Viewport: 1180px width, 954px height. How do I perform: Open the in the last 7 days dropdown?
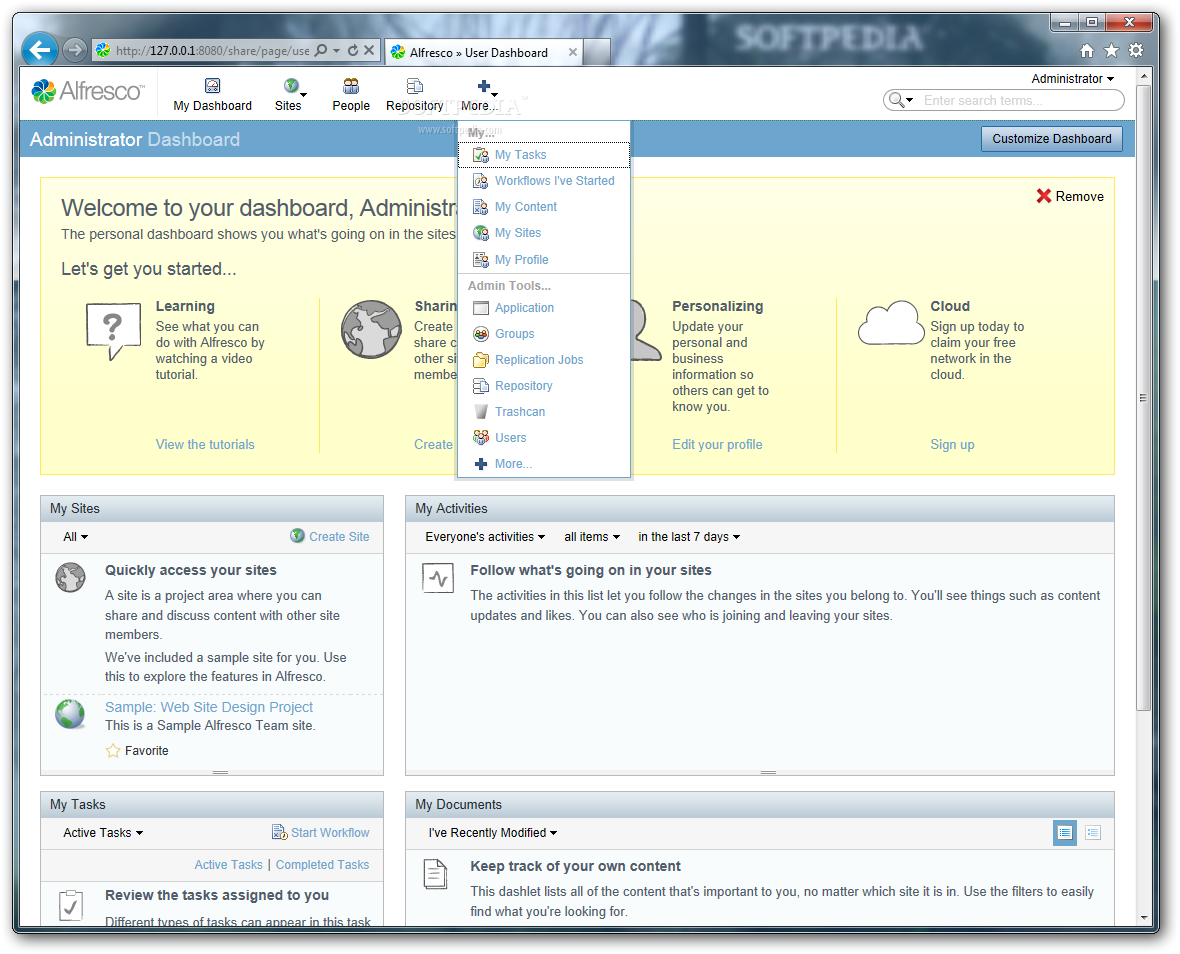(689, 537)
